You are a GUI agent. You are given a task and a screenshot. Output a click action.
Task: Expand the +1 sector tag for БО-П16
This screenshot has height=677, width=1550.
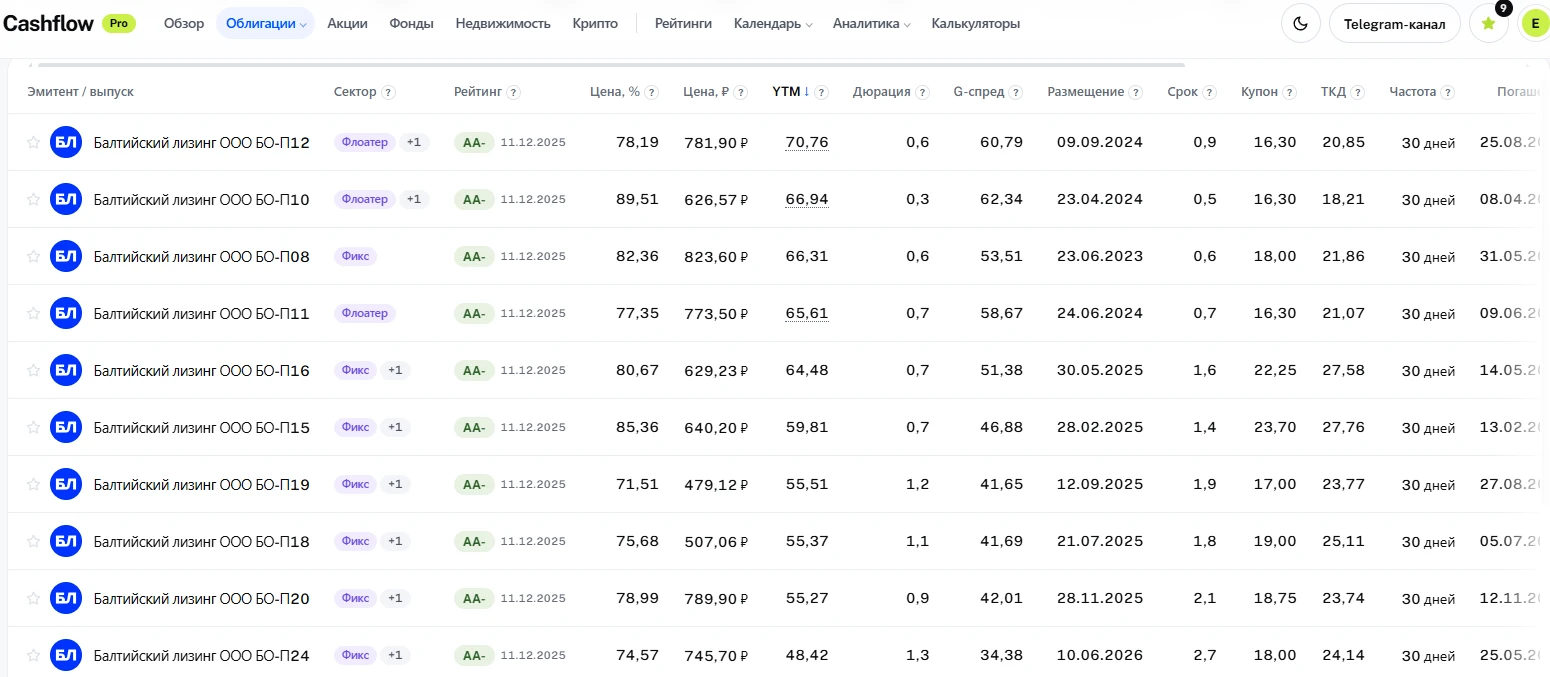pyautogui.click(x=395, y=370)
